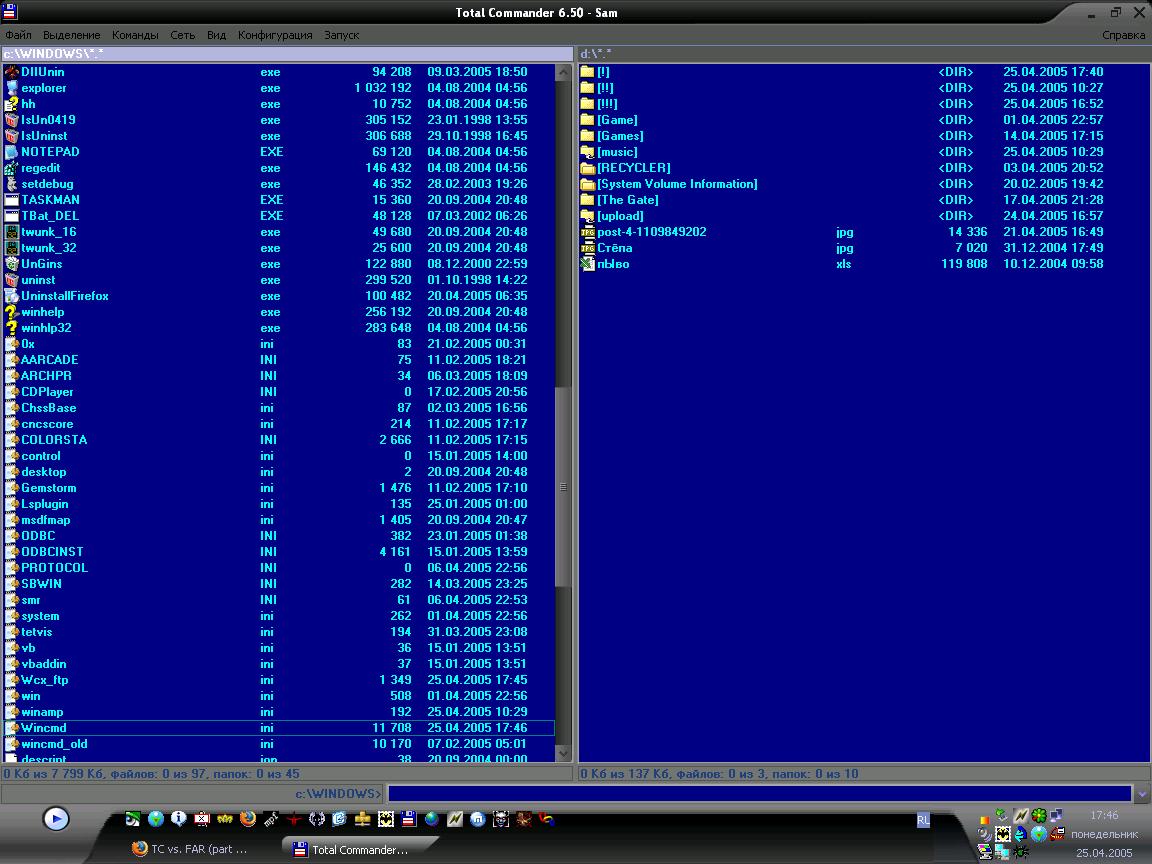This screenshot has width=1152, height=864.
Task: Open the Справка menu
Action: (1123, 35)
